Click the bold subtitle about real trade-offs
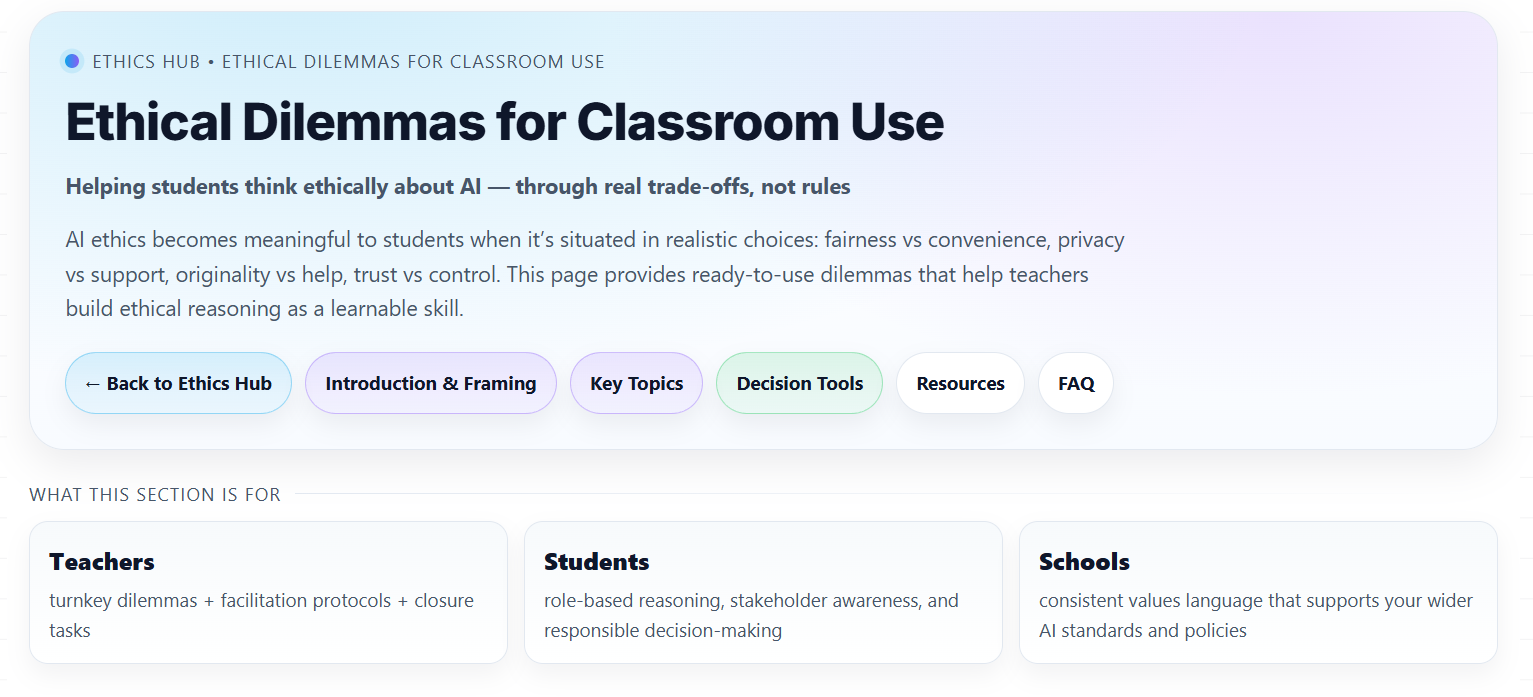Viewport: 1533px width, 697px height. click(457, 187)
